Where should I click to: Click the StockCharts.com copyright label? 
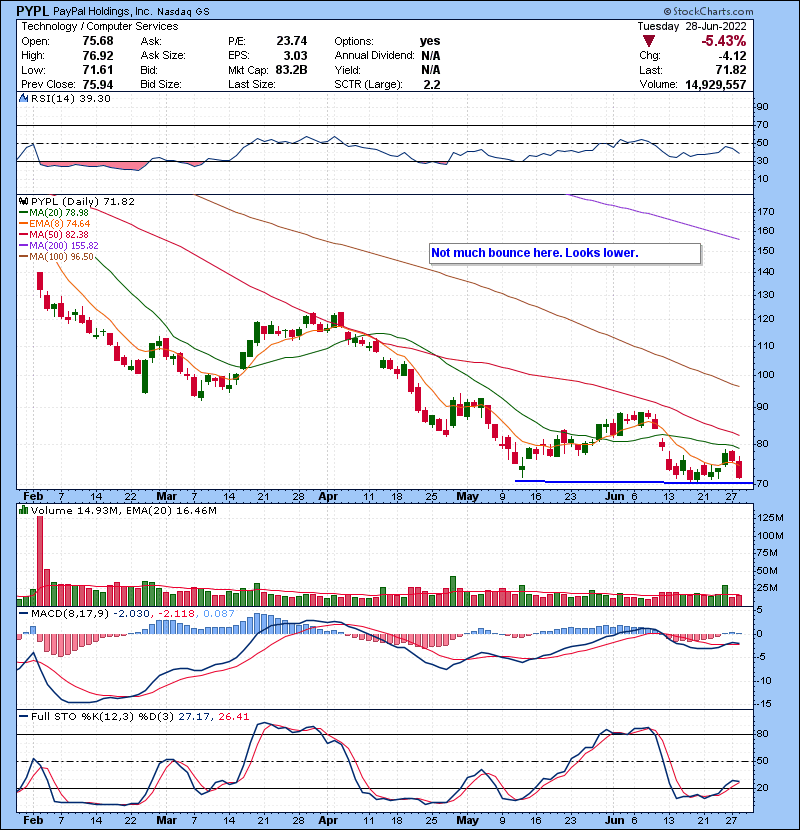[x=708, y=11]
